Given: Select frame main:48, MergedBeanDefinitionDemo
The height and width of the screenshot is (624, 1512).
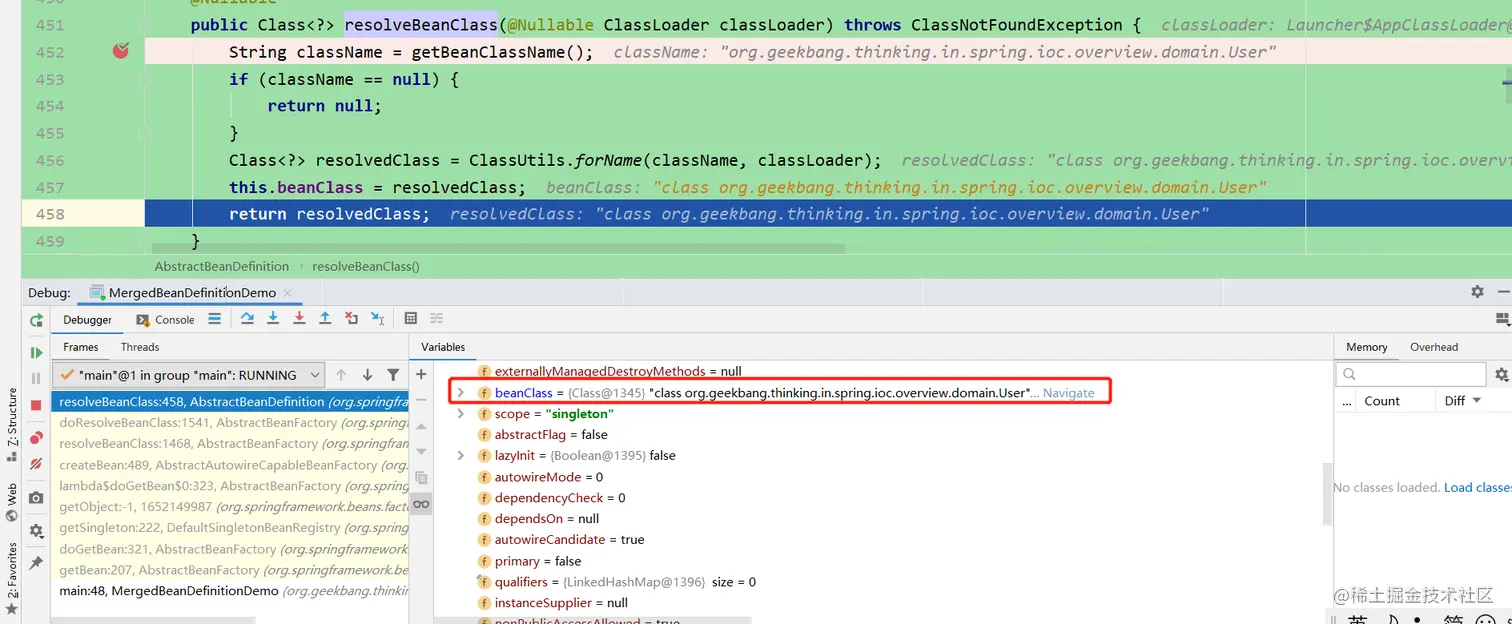Looking at the screenshot, I should tap(230, 591).
